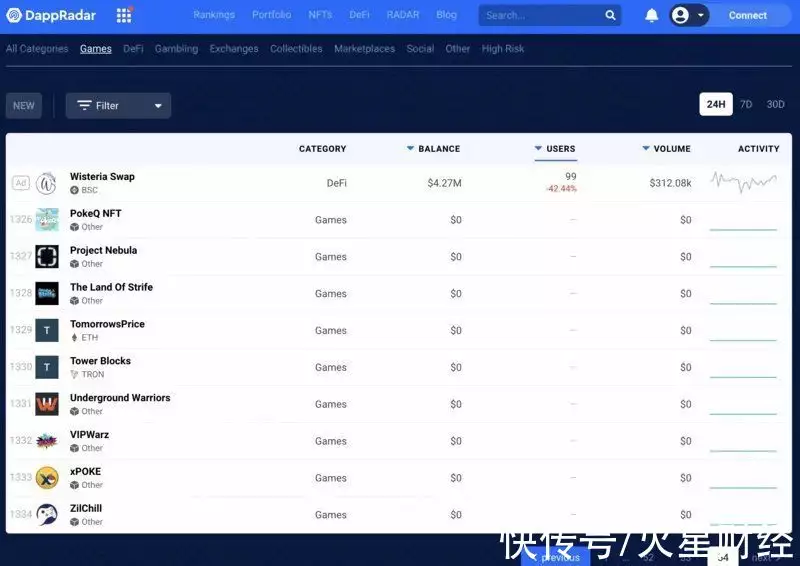Click the BSC chain icon under Wisteria Swap
Screen dimensions: 800x566
[x=74, y=190]
